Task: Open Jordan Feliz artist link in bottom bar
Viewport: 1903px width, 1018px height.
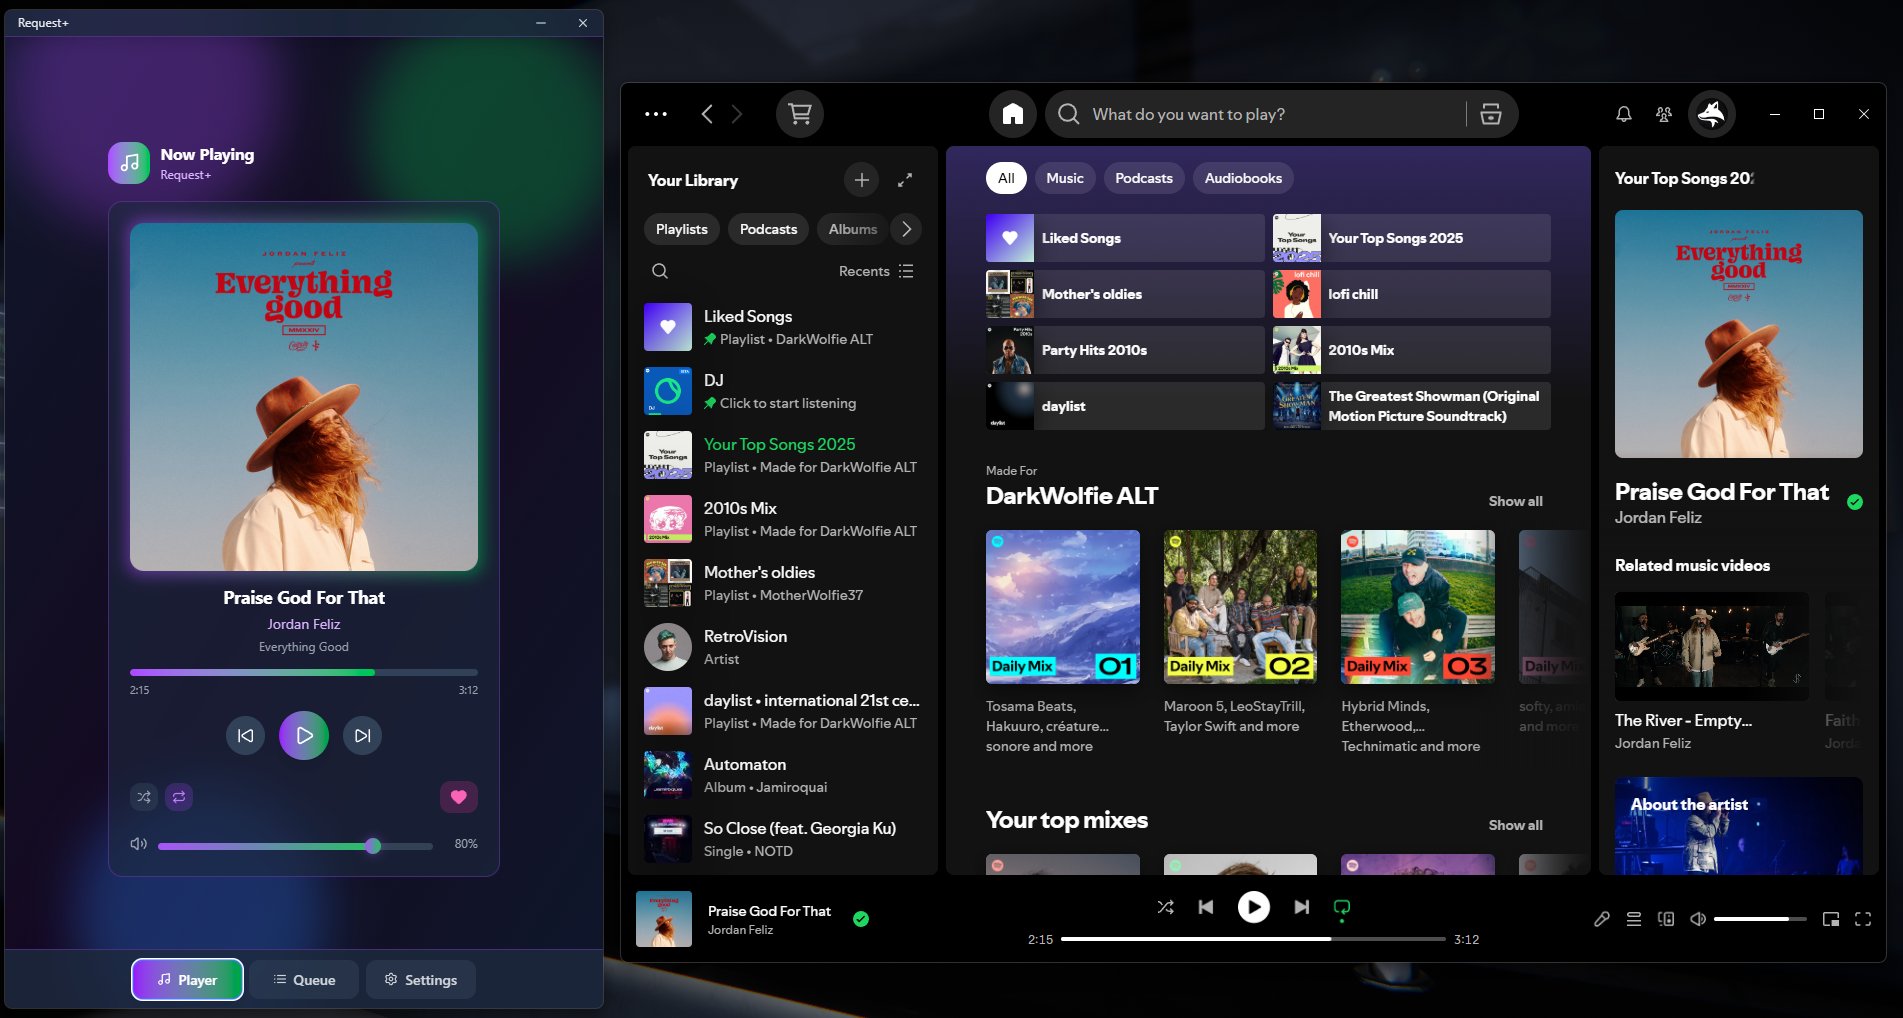Action: 740,930
